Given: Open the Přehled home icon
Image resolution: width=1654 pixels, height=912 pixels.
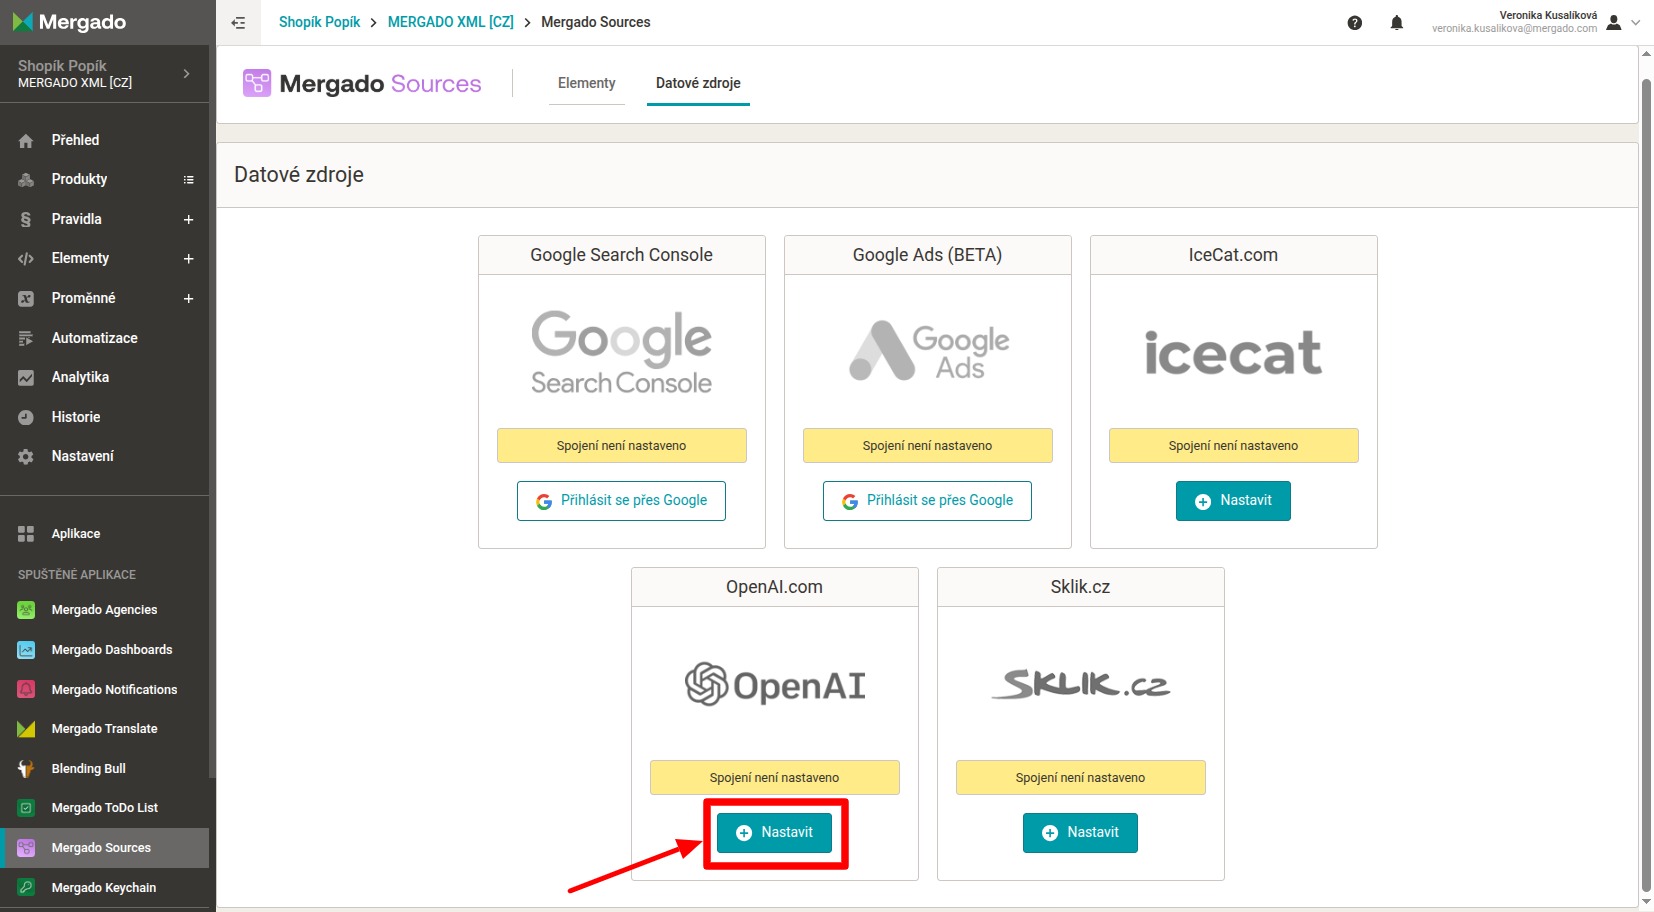Looking at the screenshot, I should (x=26, y=141).
